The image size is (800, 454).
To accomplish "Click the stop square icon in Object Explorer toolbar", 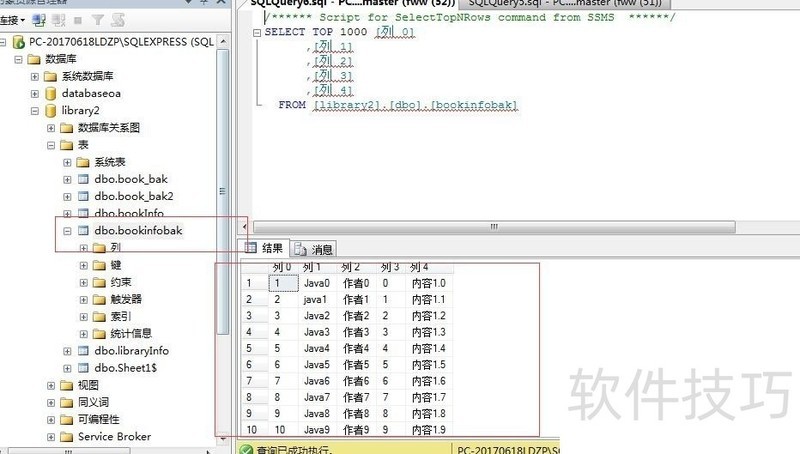I will (x=78, y=20).
